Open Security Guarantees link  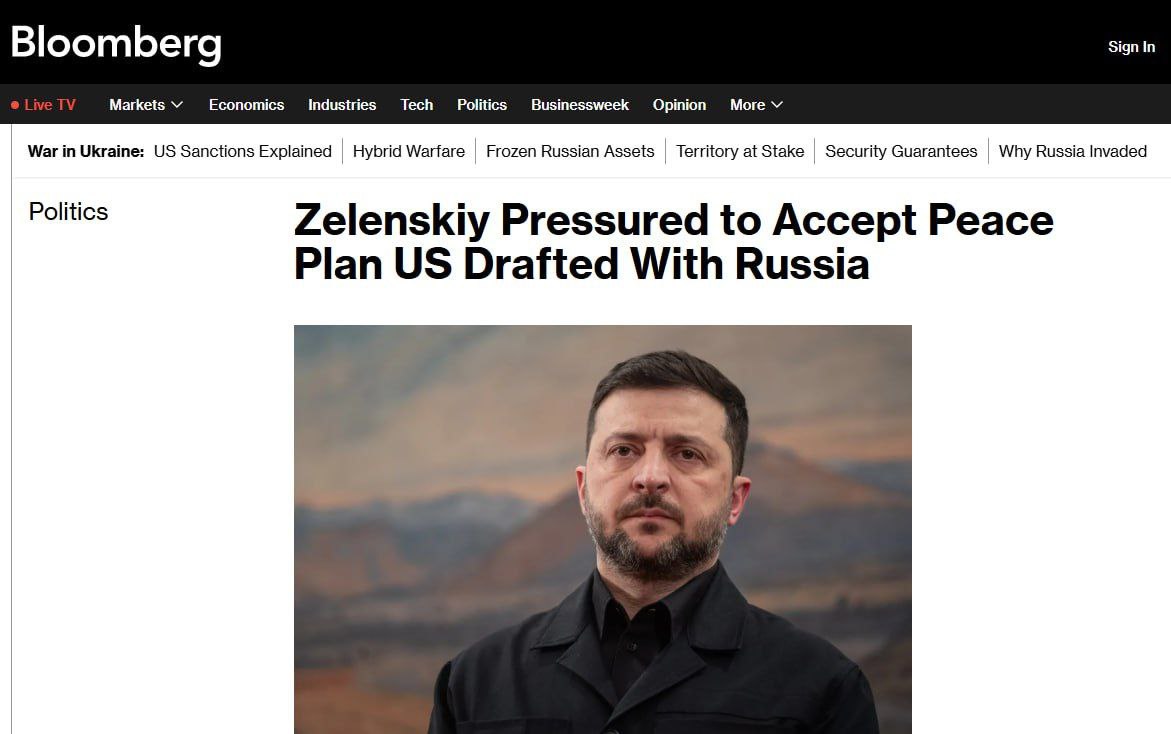(901, 151)
